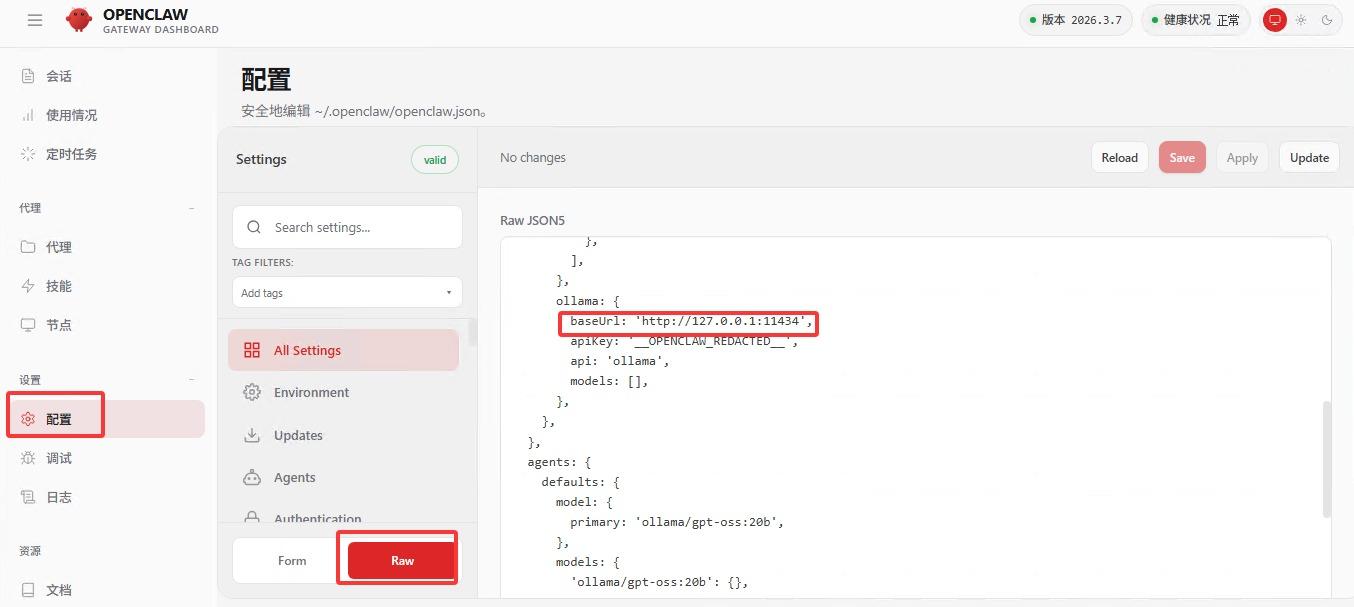The height and width of the screenshot is (607, 1354).
Task: Switch to light theme sun icon
Action: pos(1301,20)
